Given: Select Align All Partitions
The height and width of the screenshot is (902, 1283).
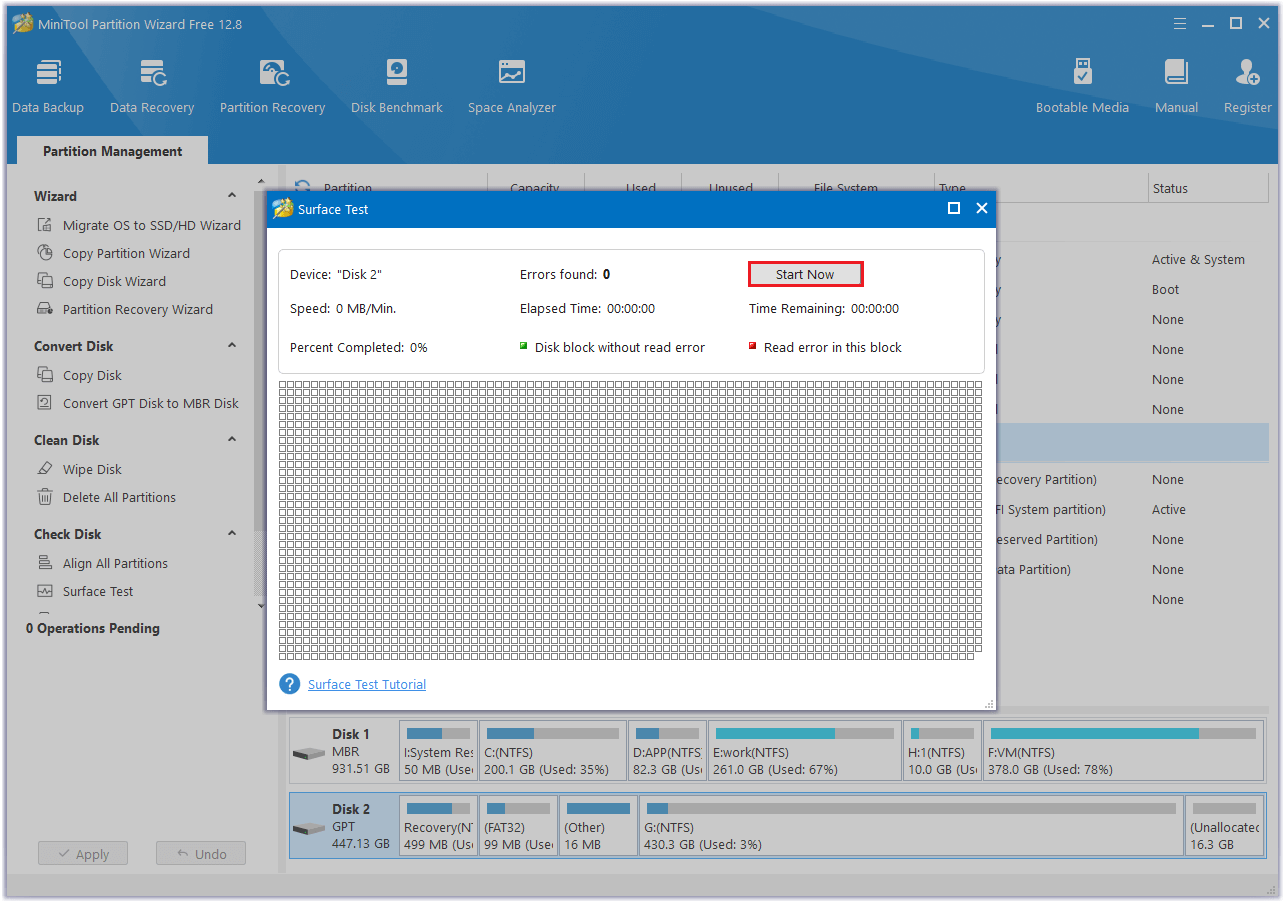Looking at the screenshot, I should [102, 563].
